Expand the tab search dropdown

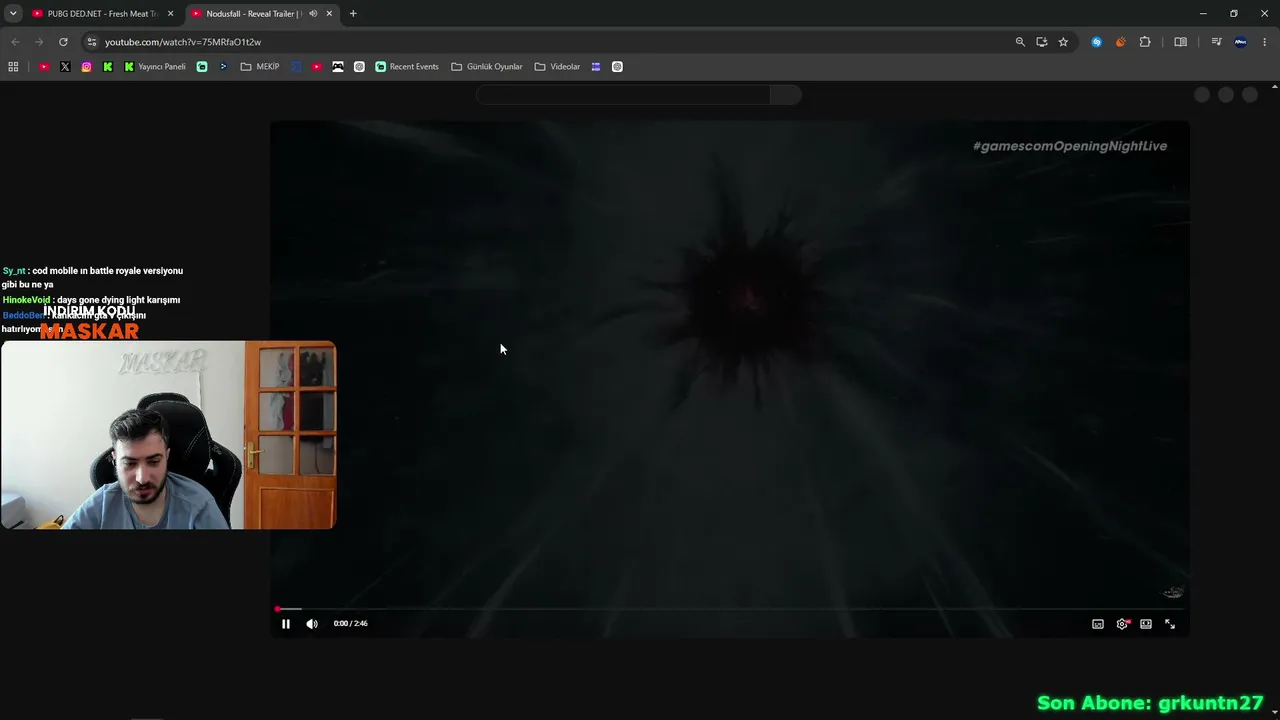(13, 14)
